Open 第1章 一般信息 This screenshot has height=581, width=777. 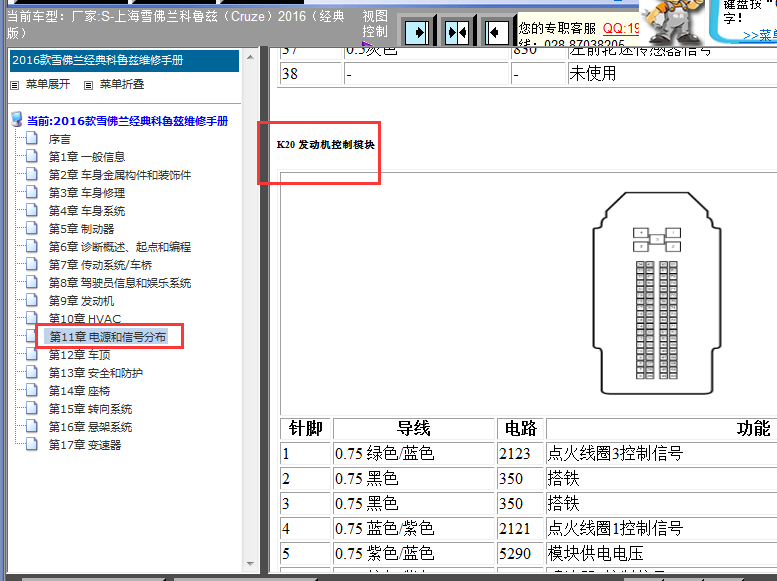[x=87, y=157]
